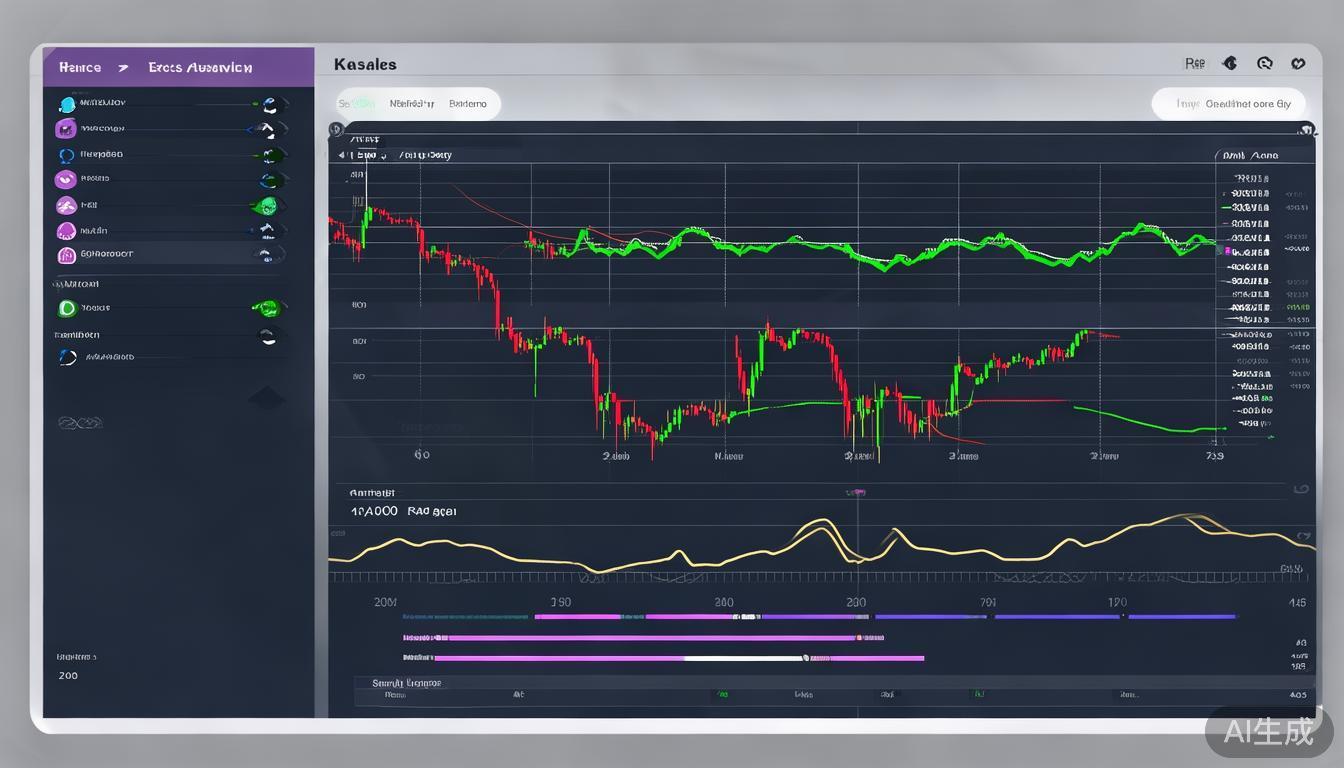
Task: Switch to the Bxderno tab above the chart
Action: coord(468,104)
